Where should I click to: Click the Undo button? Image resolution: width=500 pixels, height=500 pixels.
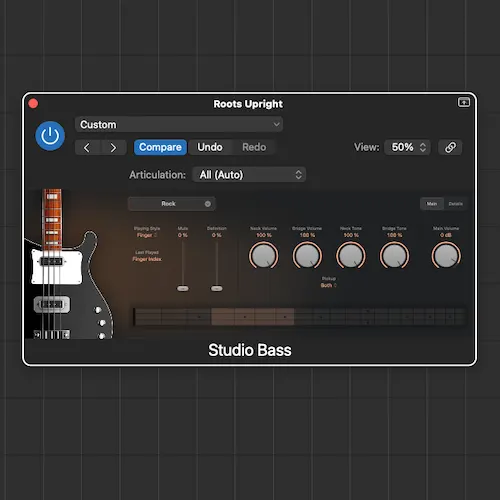pos(210,147)
